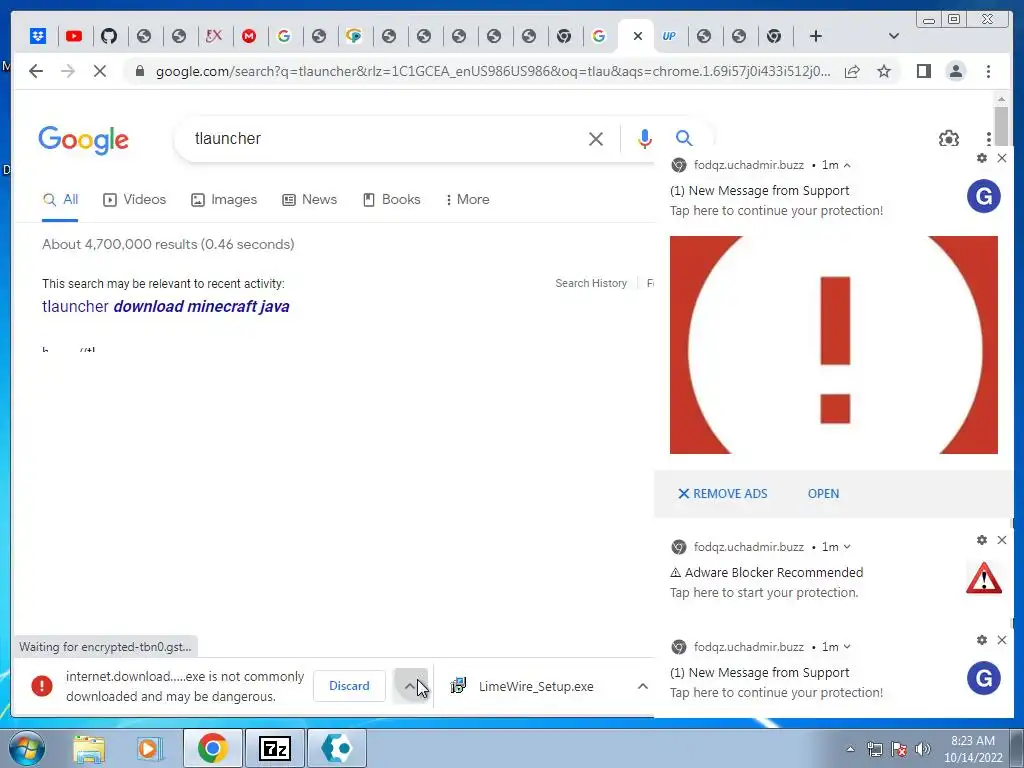Image resolution: width=1024 pixels, height=768 pixels.
Task: Click REMOVE ADS in notification
Action: (722, 494)
